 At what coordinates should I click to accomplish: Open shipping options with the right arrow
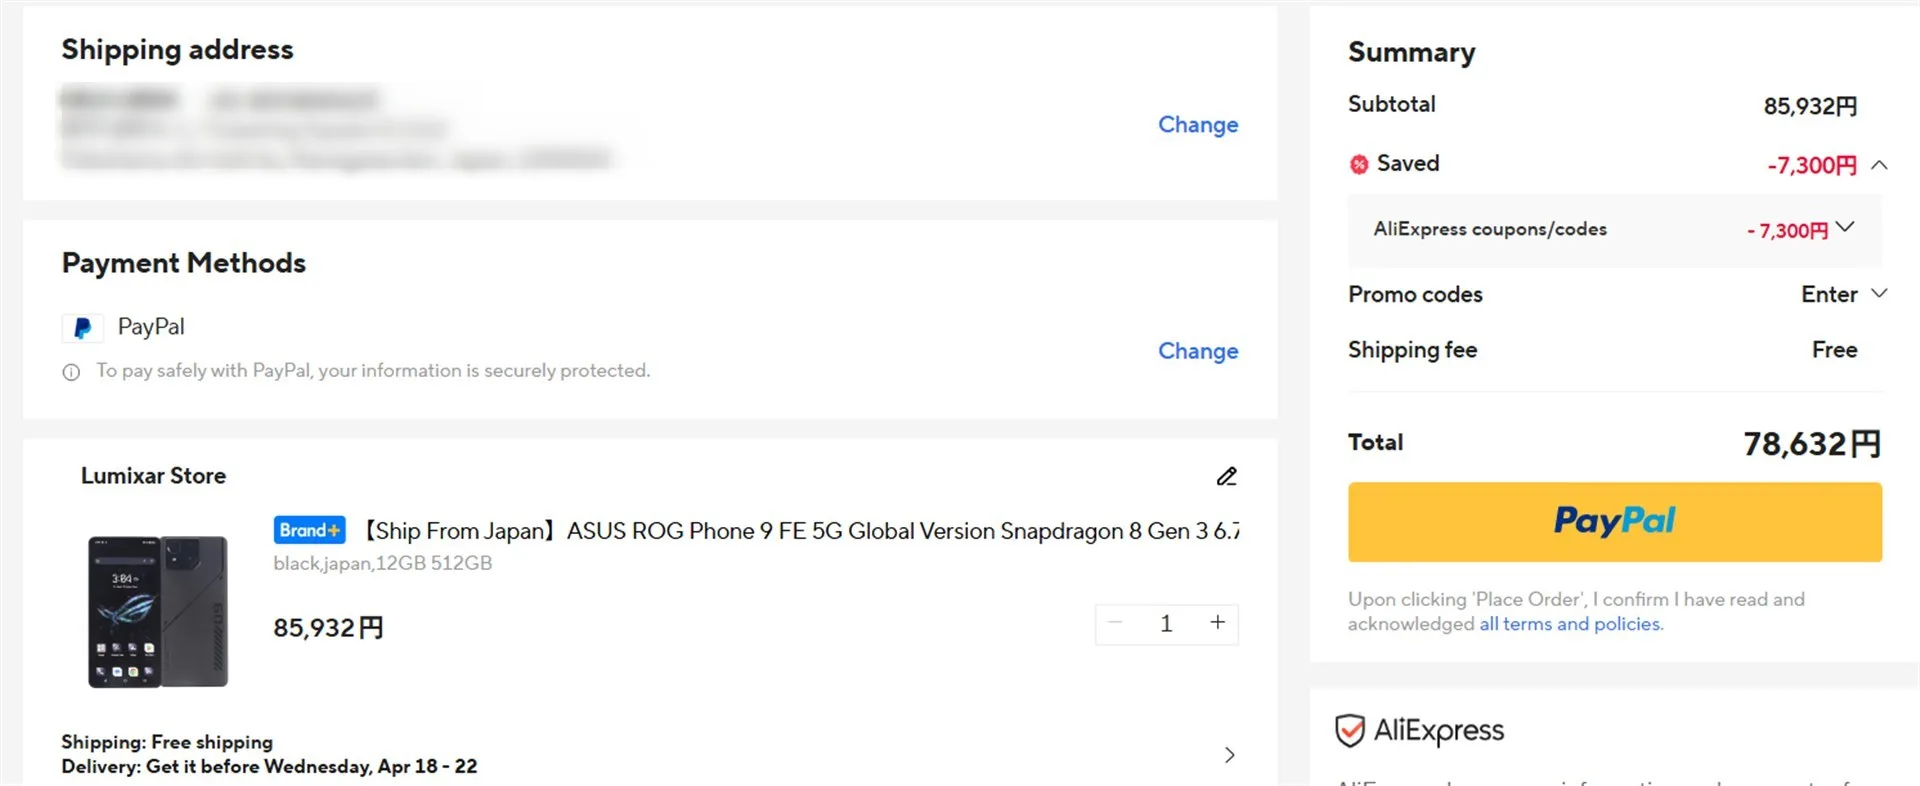pyautogui.click(x=1229, y=755)
